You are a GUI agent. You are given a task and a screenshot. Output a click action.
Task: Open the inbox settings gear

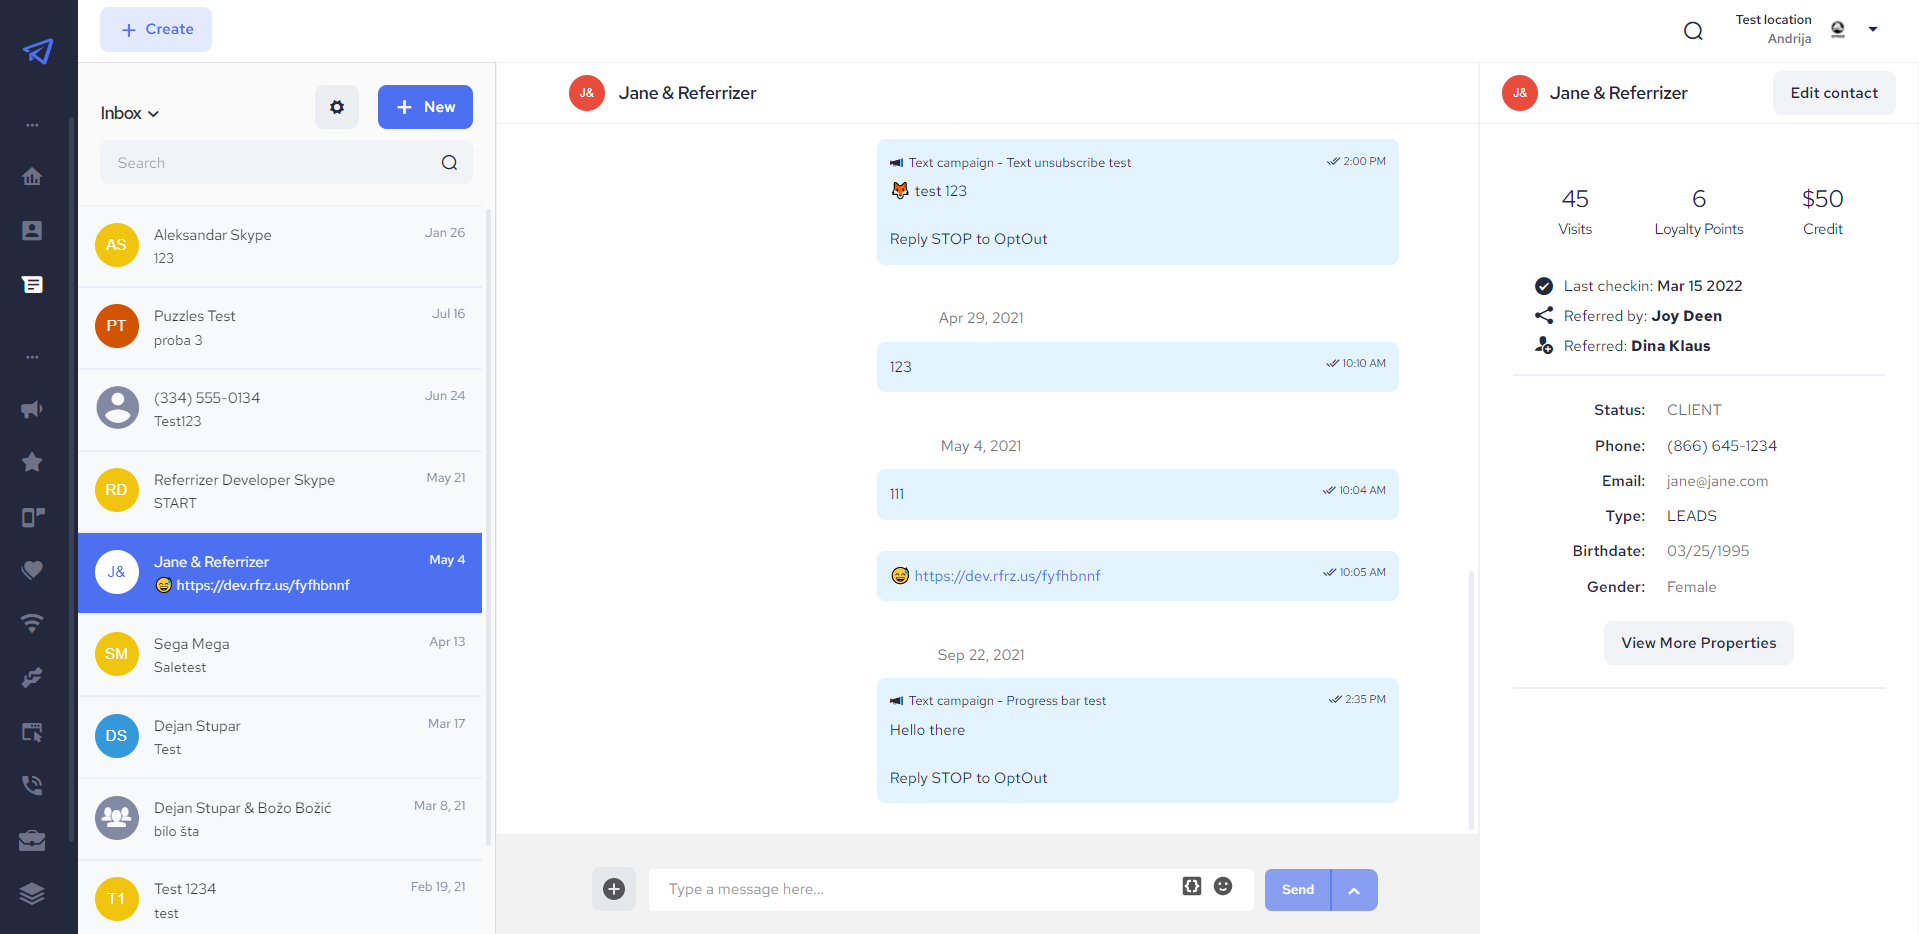(x=336, y=107)
